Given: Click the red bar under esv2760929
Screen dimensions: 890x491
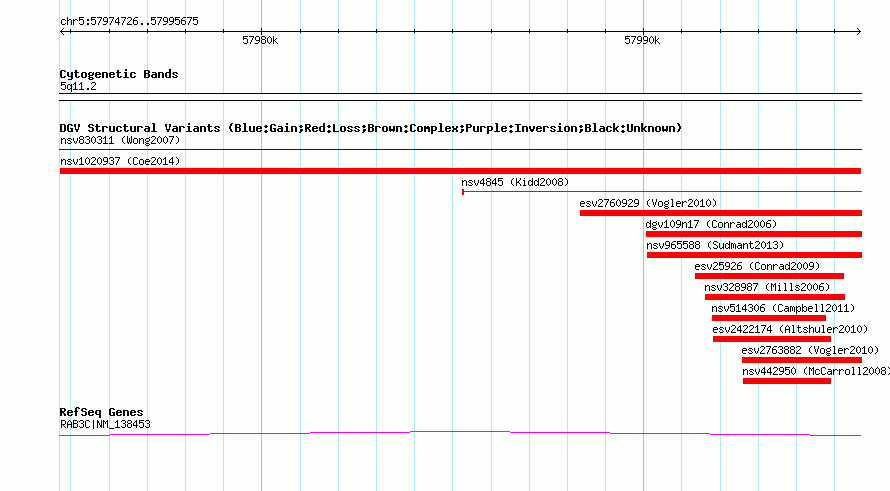Looking at the screenshot, I should tap(721, 213).
